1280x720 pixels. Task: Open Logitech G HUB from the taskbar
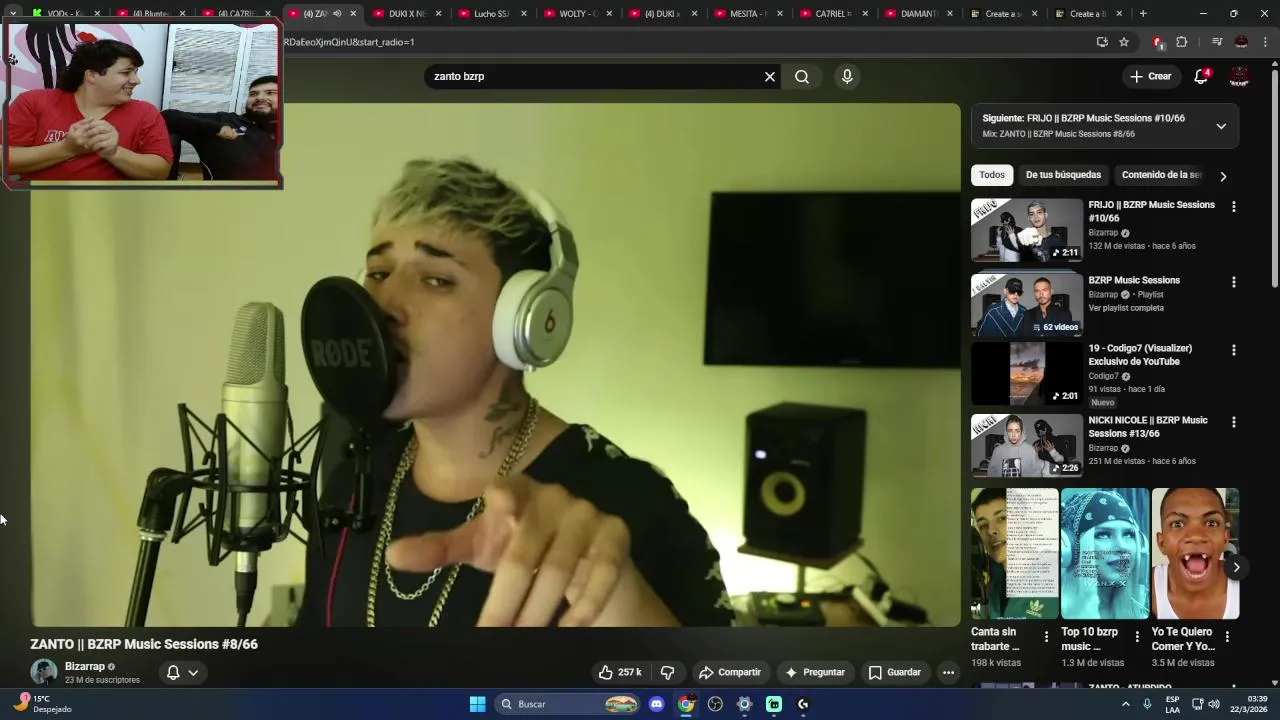click(803, 704)
